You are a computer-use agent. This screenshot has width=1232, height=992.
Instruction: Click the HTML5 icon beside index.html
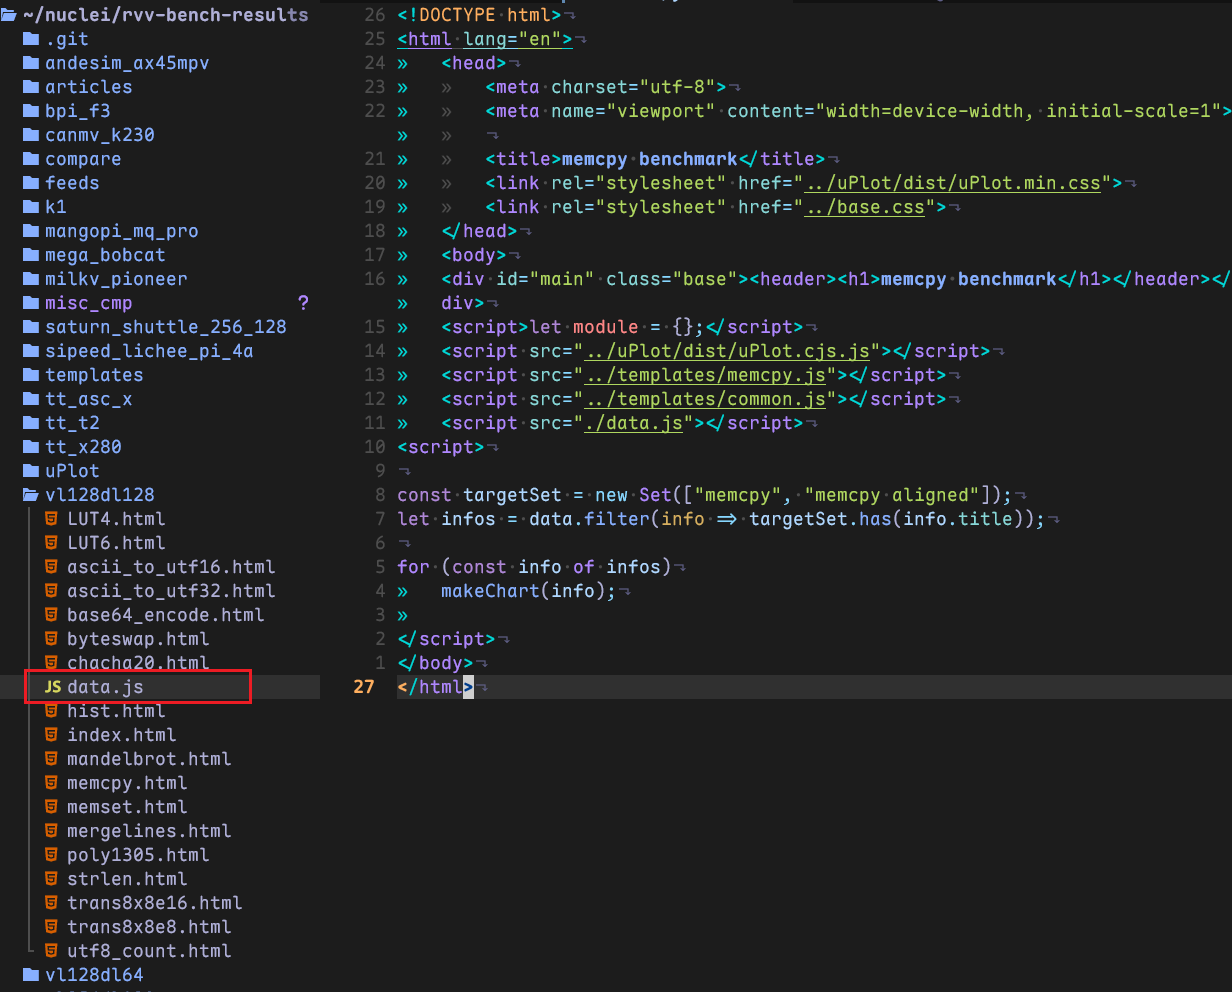click(x=51, y=735)
